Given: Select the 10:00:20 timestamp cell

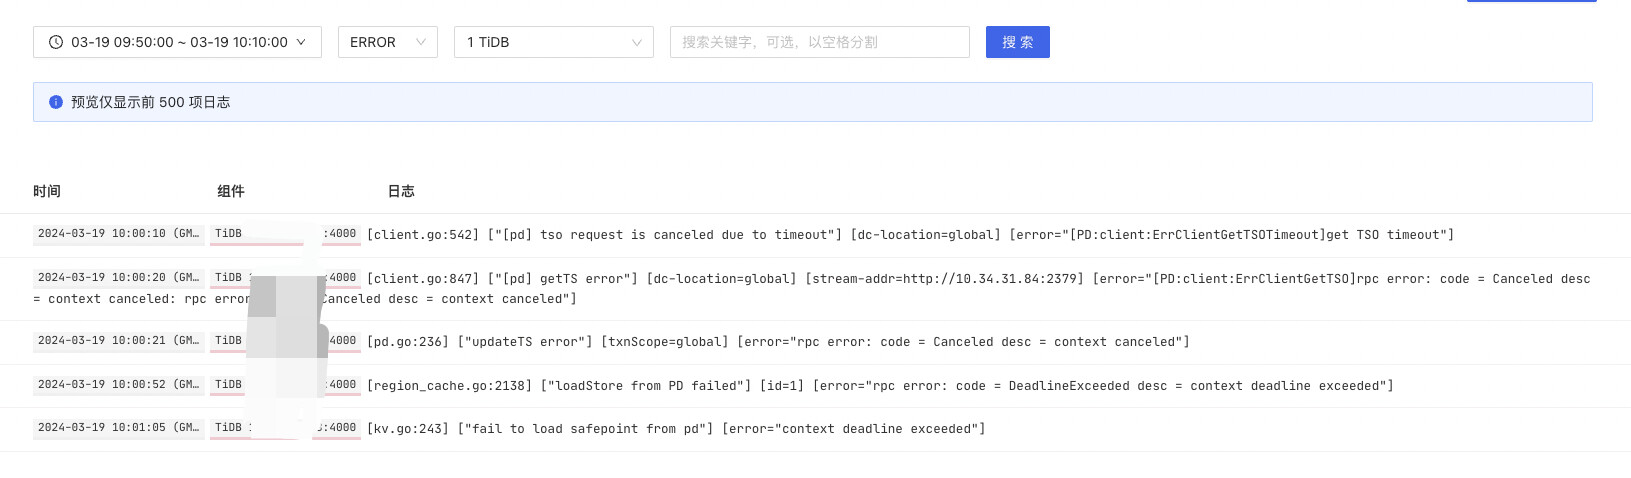Looking at the screenshot, I should (x=118, y=278).
